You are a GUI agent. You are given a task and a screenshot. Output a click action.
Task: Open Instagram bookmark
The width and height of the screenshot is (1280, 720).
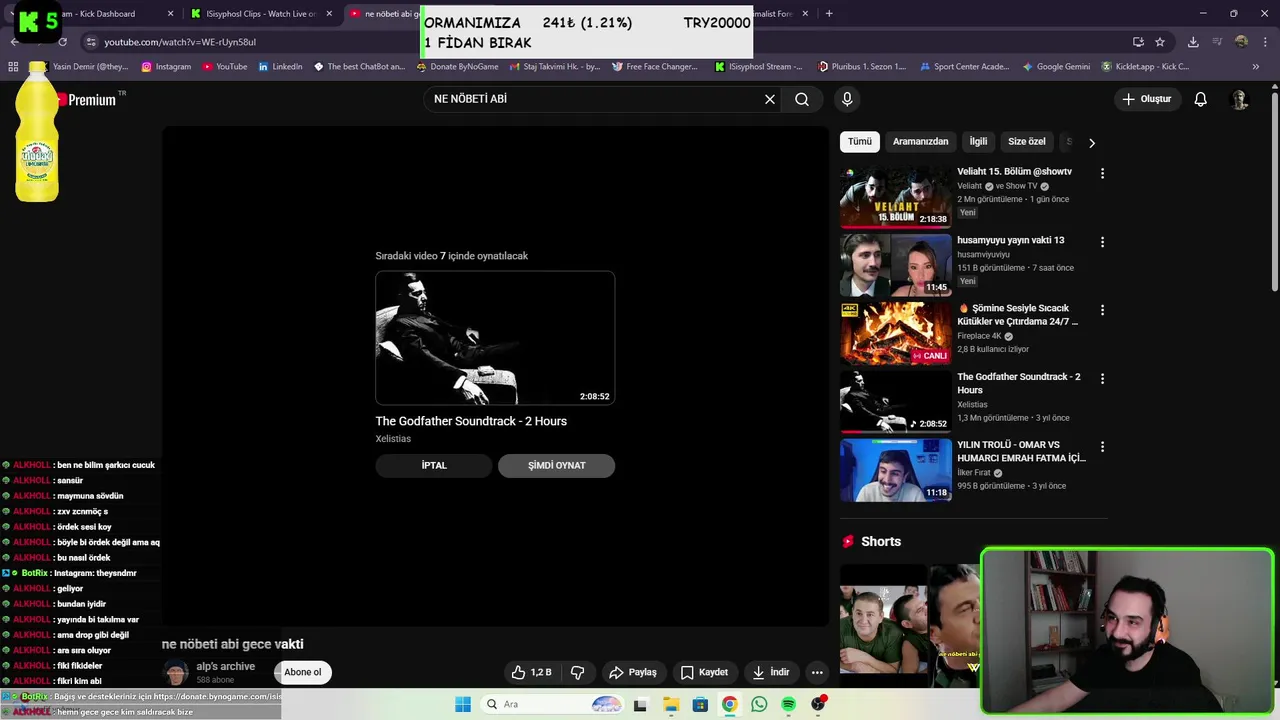pyautogui.click(x=166, y=67)
